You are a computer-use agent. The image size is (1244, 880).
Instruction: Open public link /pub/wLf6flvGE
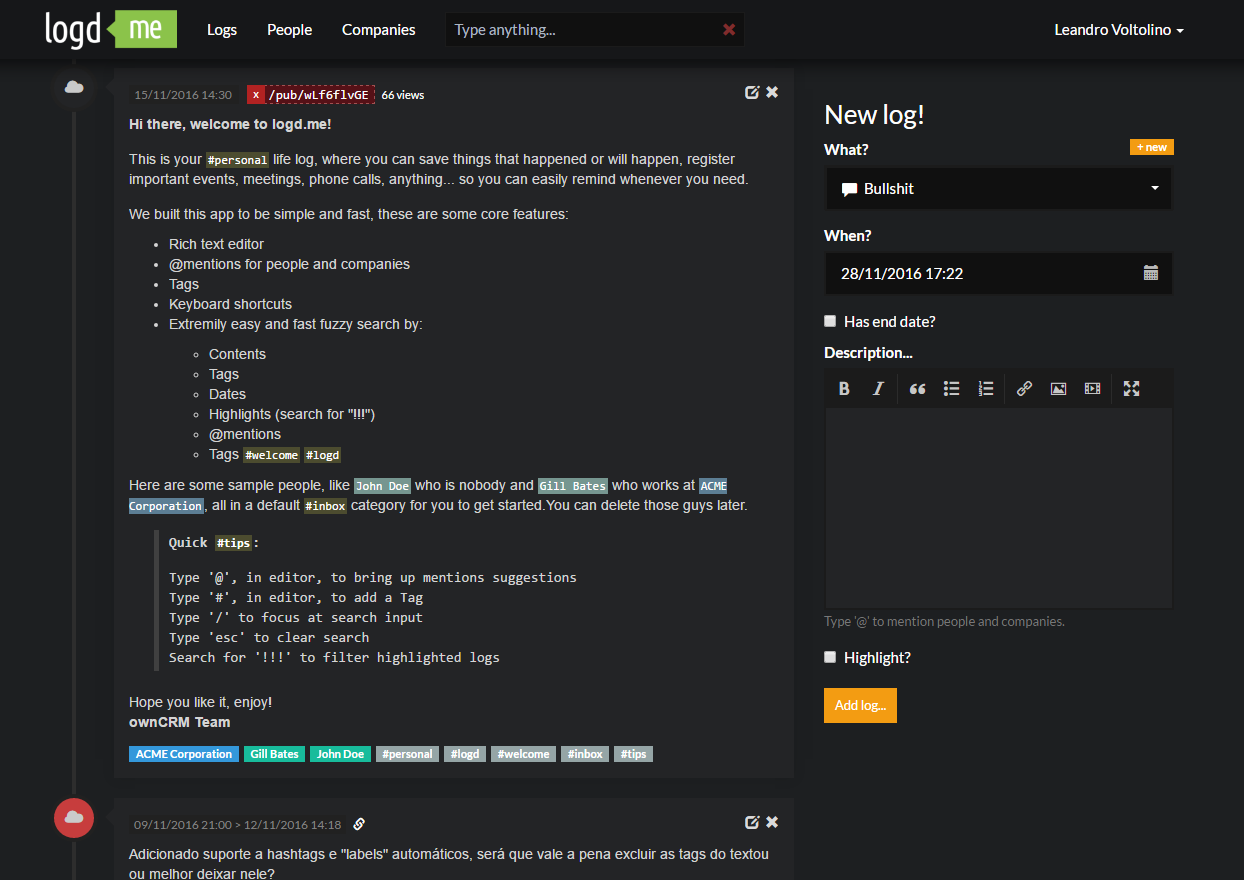[x=320, y=95]
